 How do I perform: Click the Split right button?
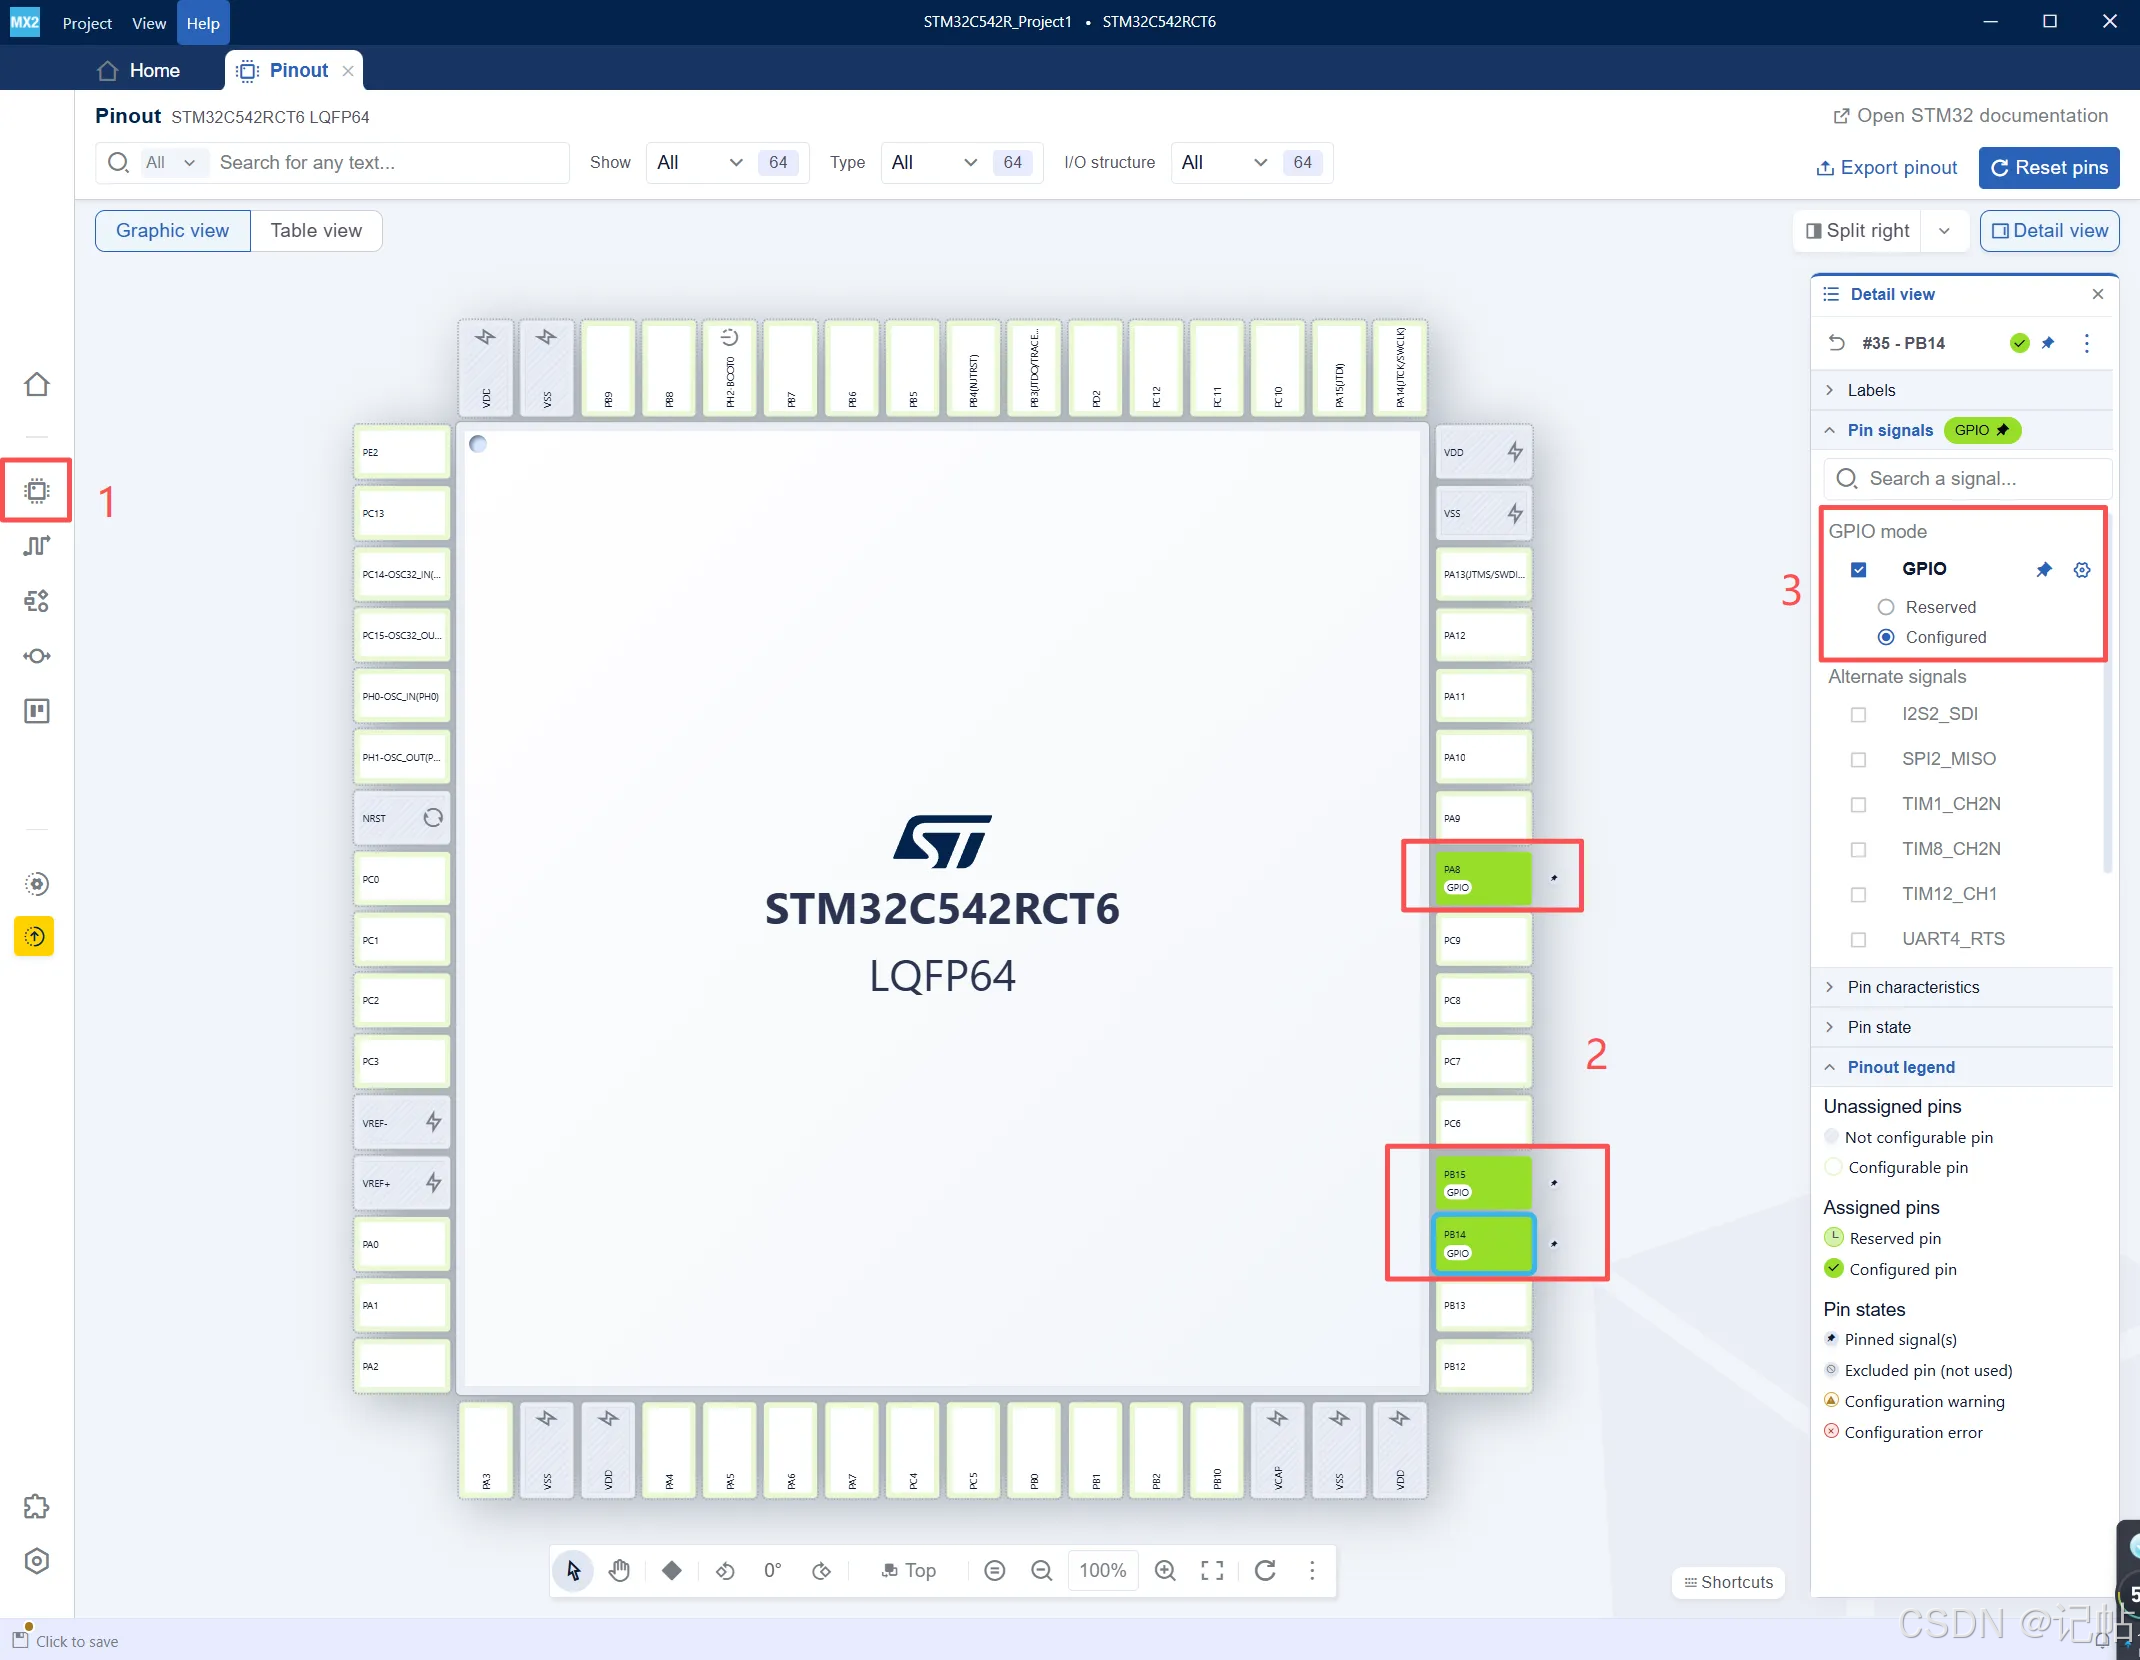[1859, 231]
